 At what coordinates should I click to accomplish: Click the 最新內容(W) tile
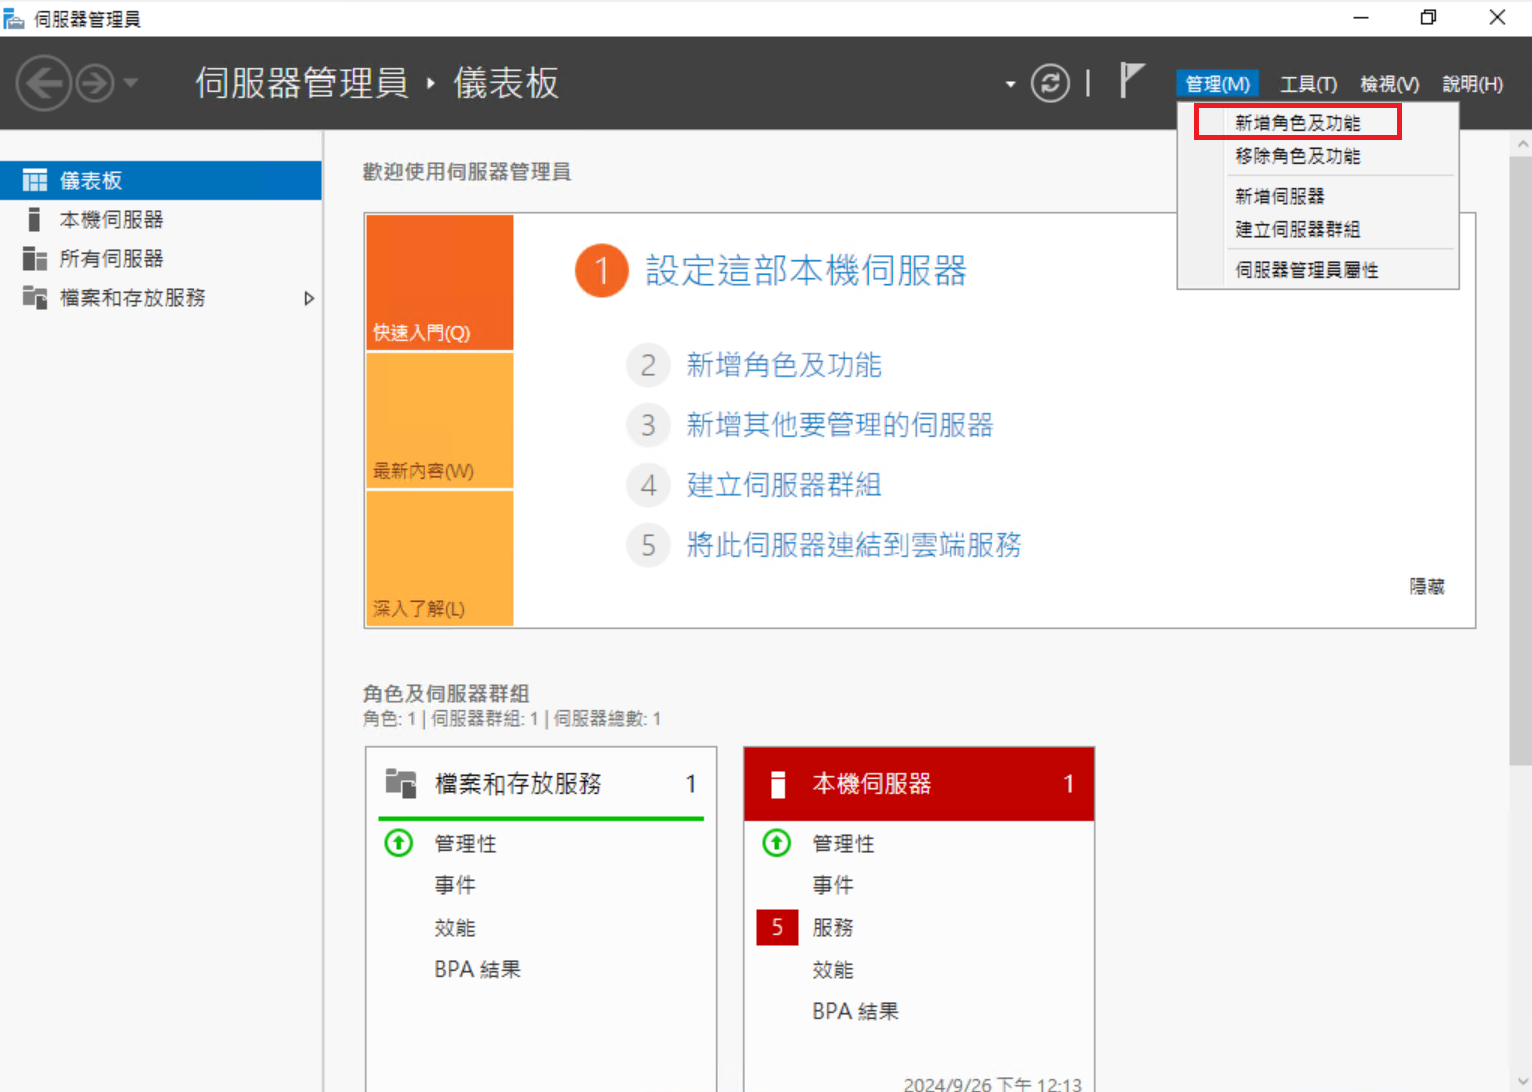(440, 420)
